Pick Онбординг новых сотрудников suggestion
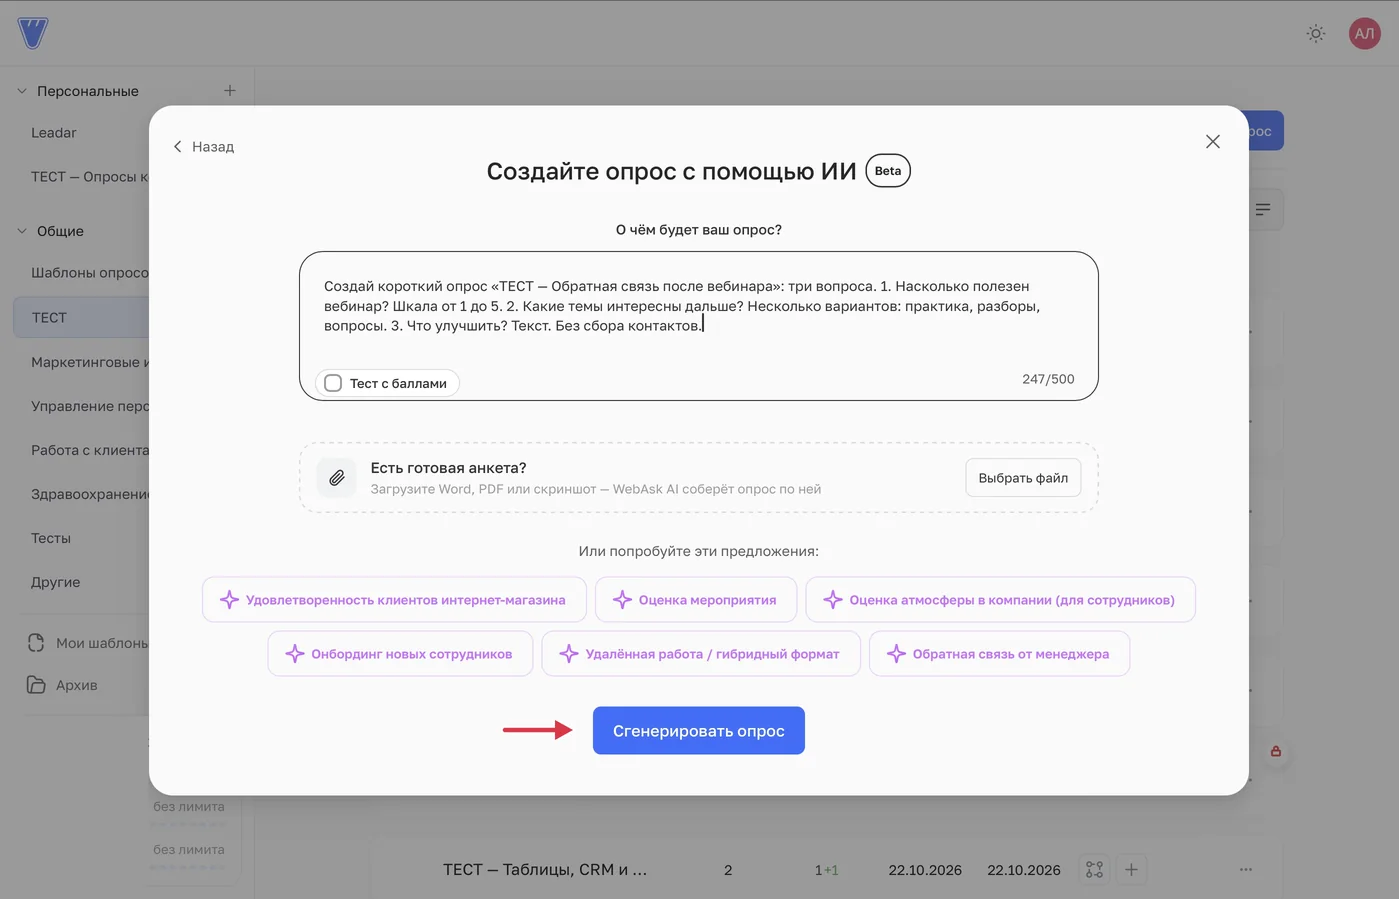This screenshot has height=899, width=1399. [x=400, y=654]
